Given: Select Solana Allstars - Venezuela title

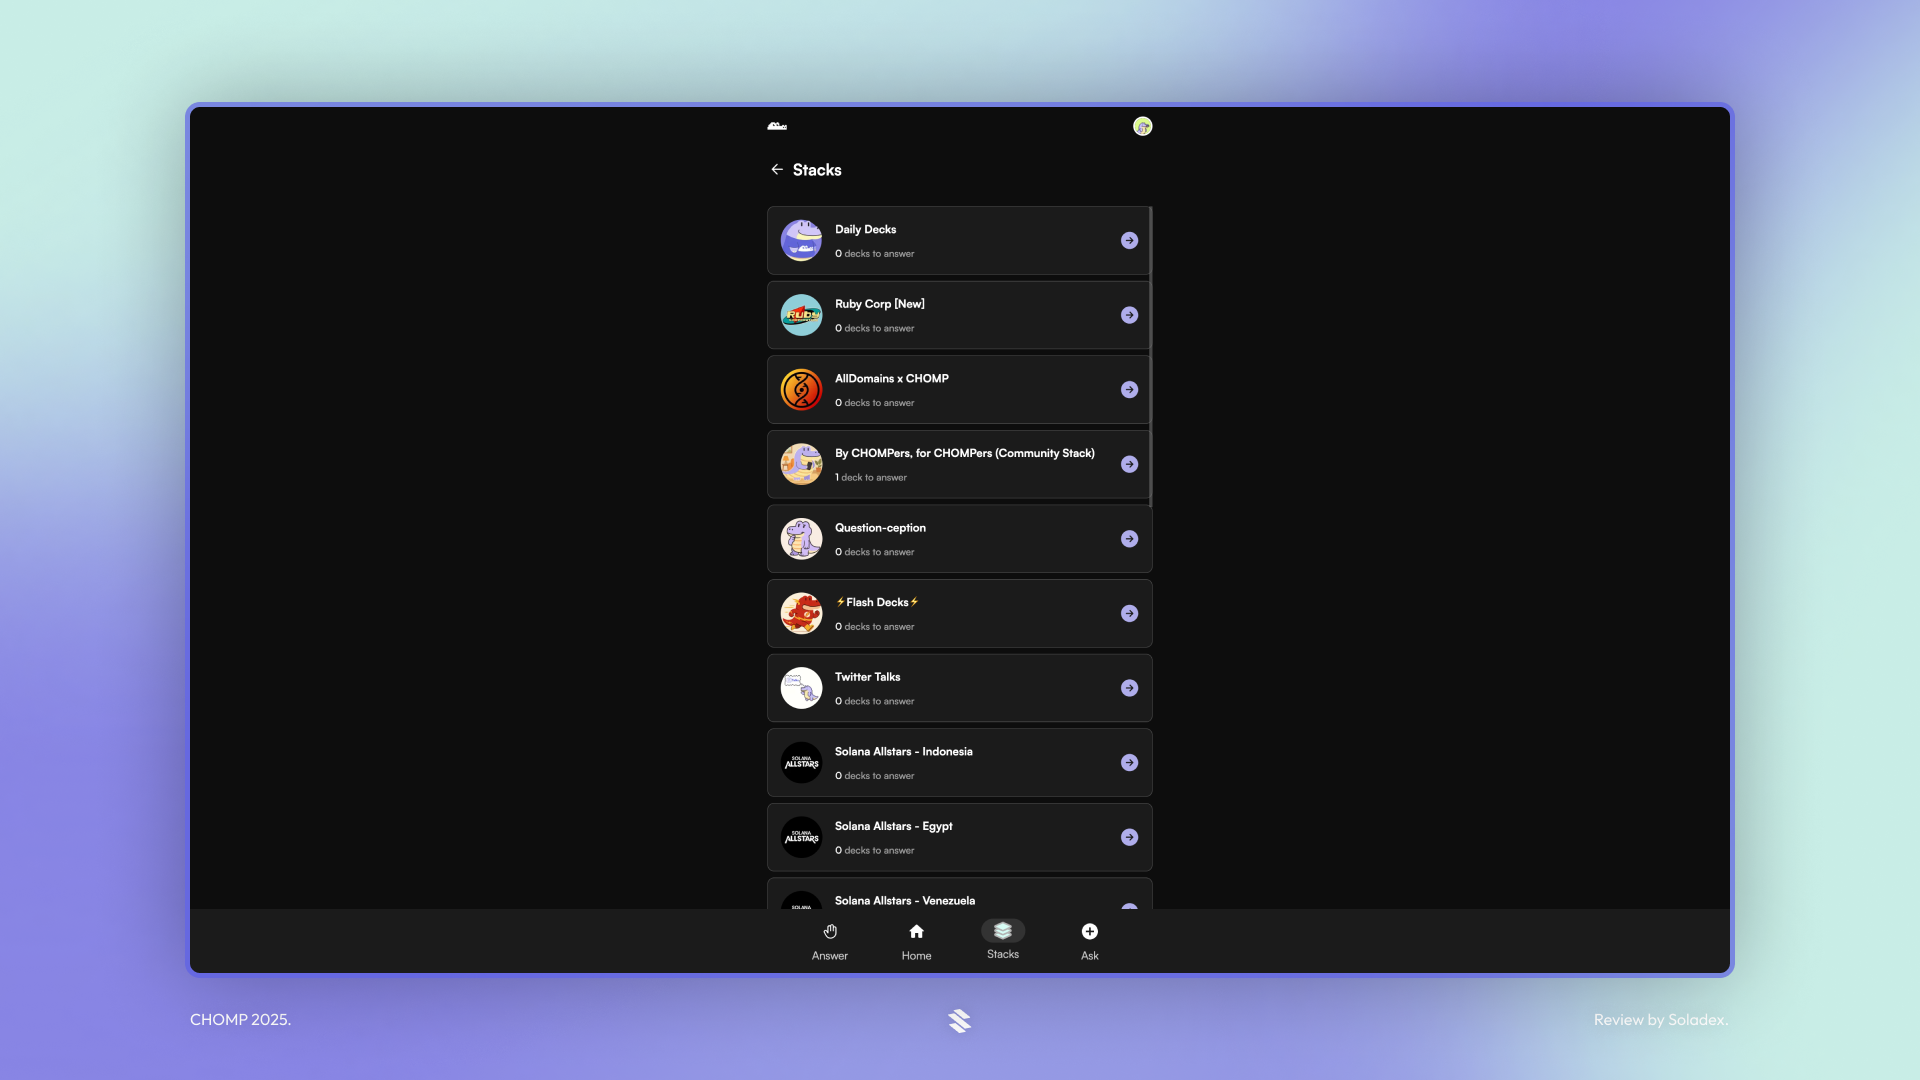Looking at the screenshot, I should [x=905, y=901].
